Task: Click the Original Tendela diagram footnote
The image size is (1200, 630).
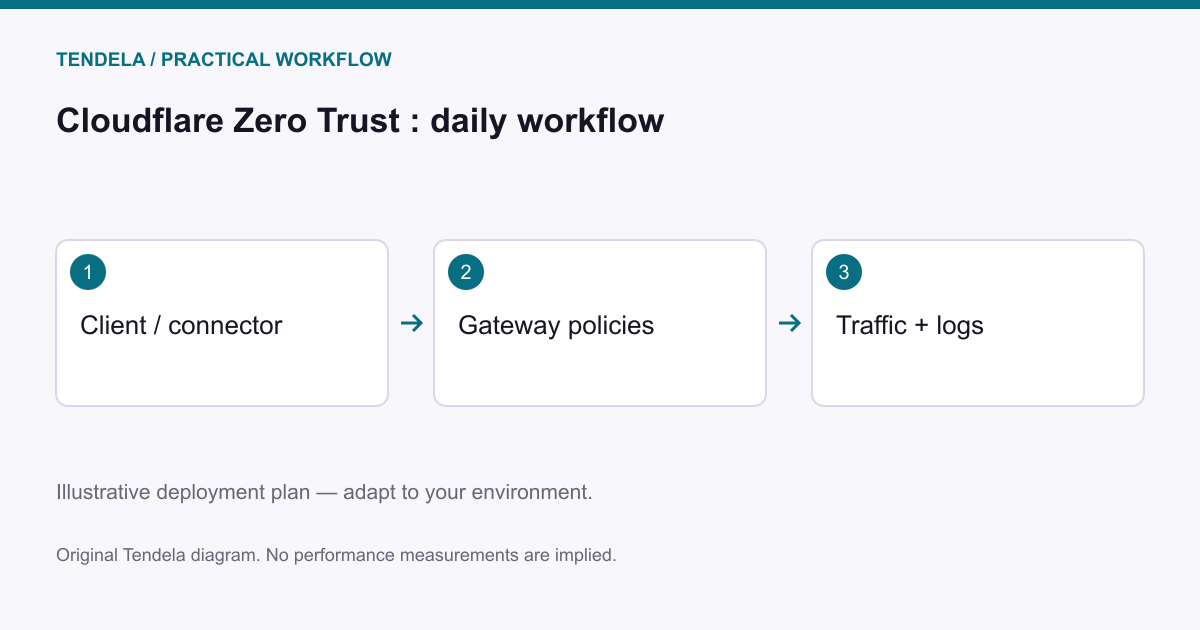Action: tap(336, 554)
